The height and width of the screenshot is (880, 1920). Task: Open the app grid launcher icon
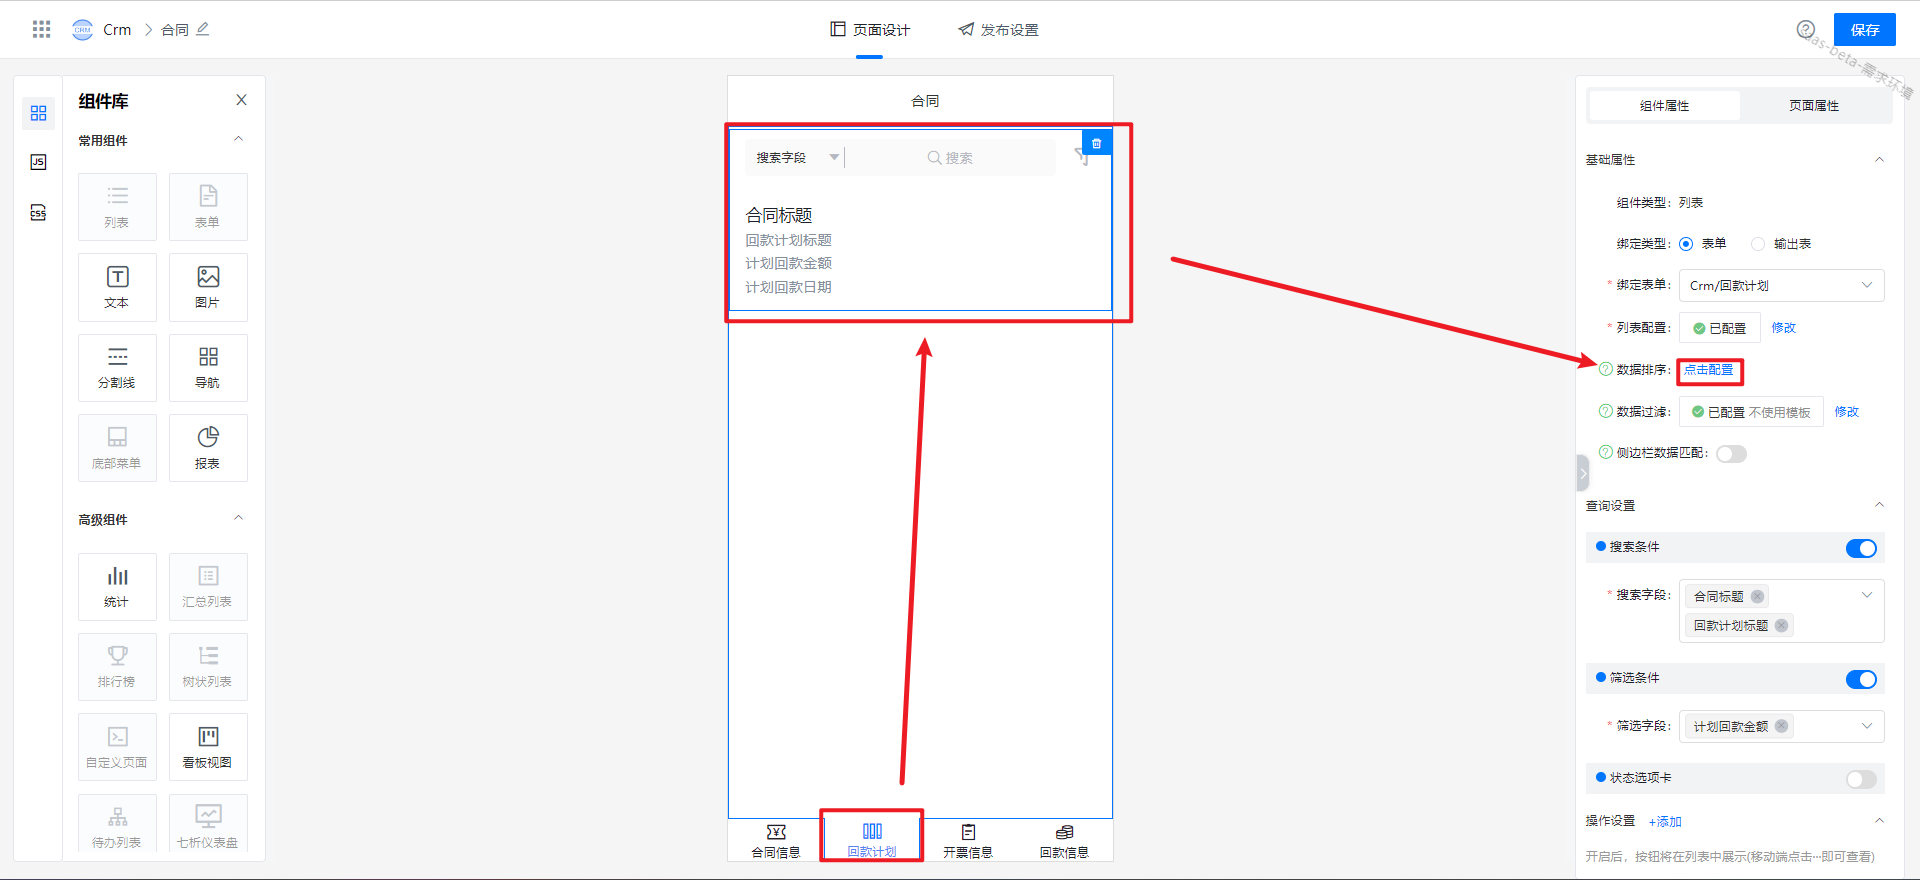[41, 29]
